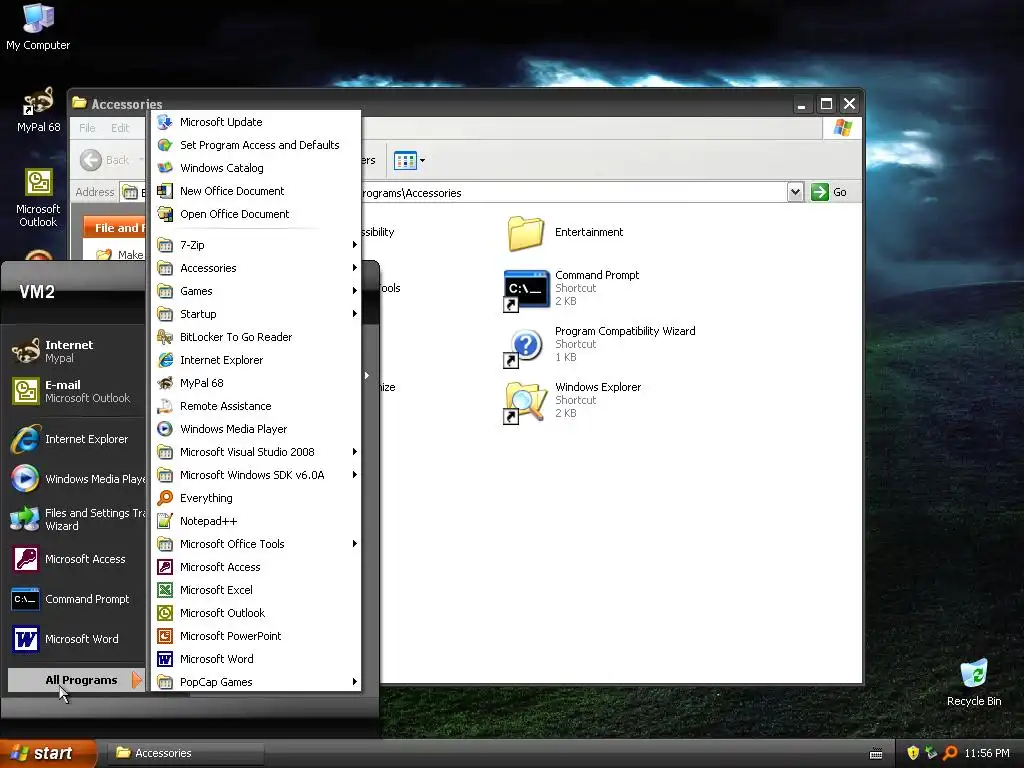The image size is (1024, 768).
Task: Launch MyPal 68 from programs list
Action: pyautogui.click(x=256, y=383)
